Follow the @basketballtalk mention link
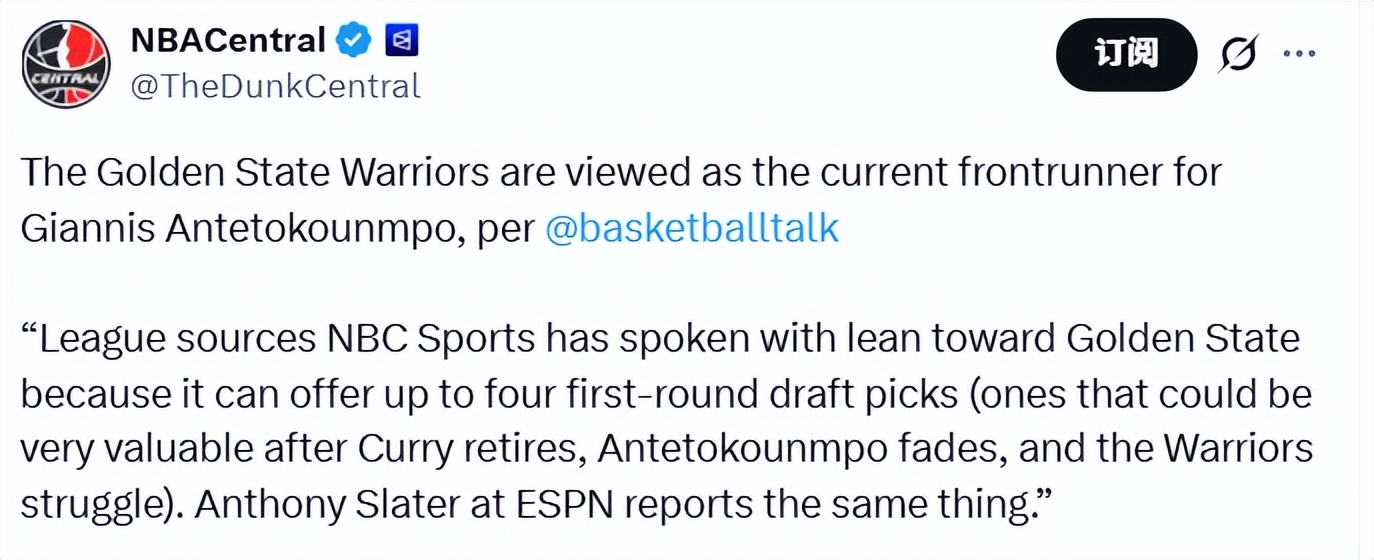 click(x=692, y=228)
